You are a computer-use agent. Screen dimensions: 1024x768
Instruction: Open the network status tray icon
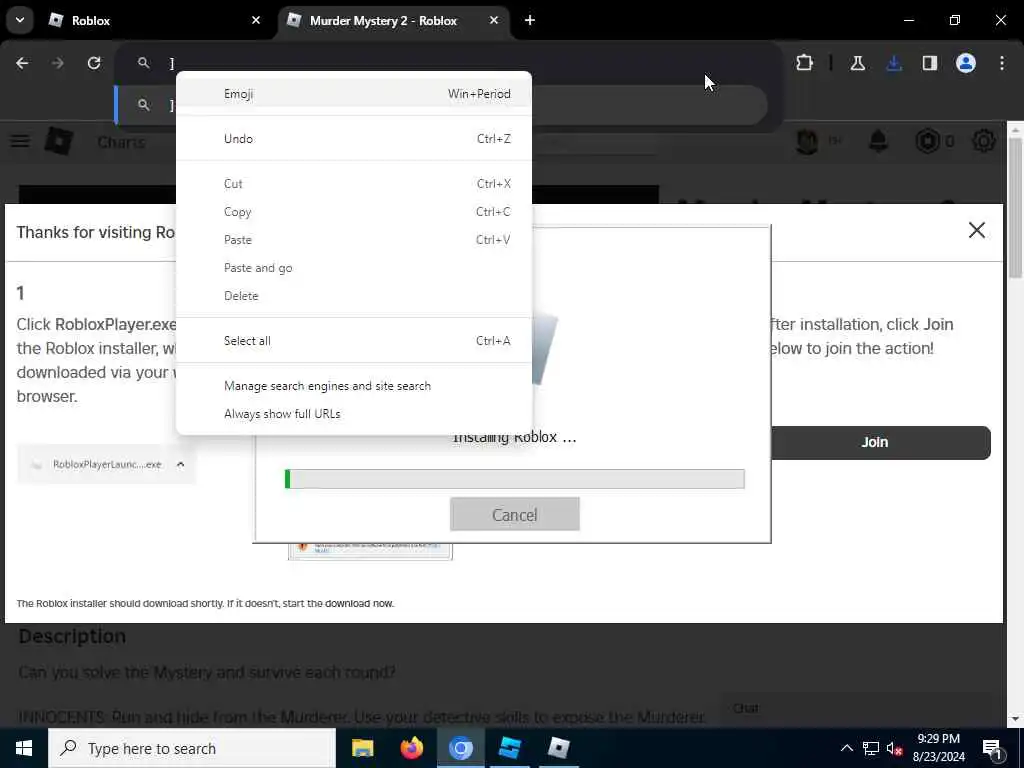[871, 748]
